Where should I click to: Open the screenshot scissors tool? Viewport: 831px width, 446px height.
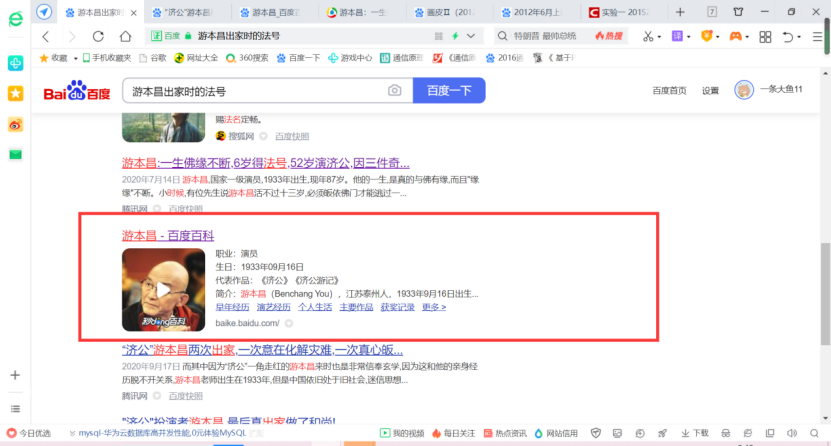pos(648,36)
